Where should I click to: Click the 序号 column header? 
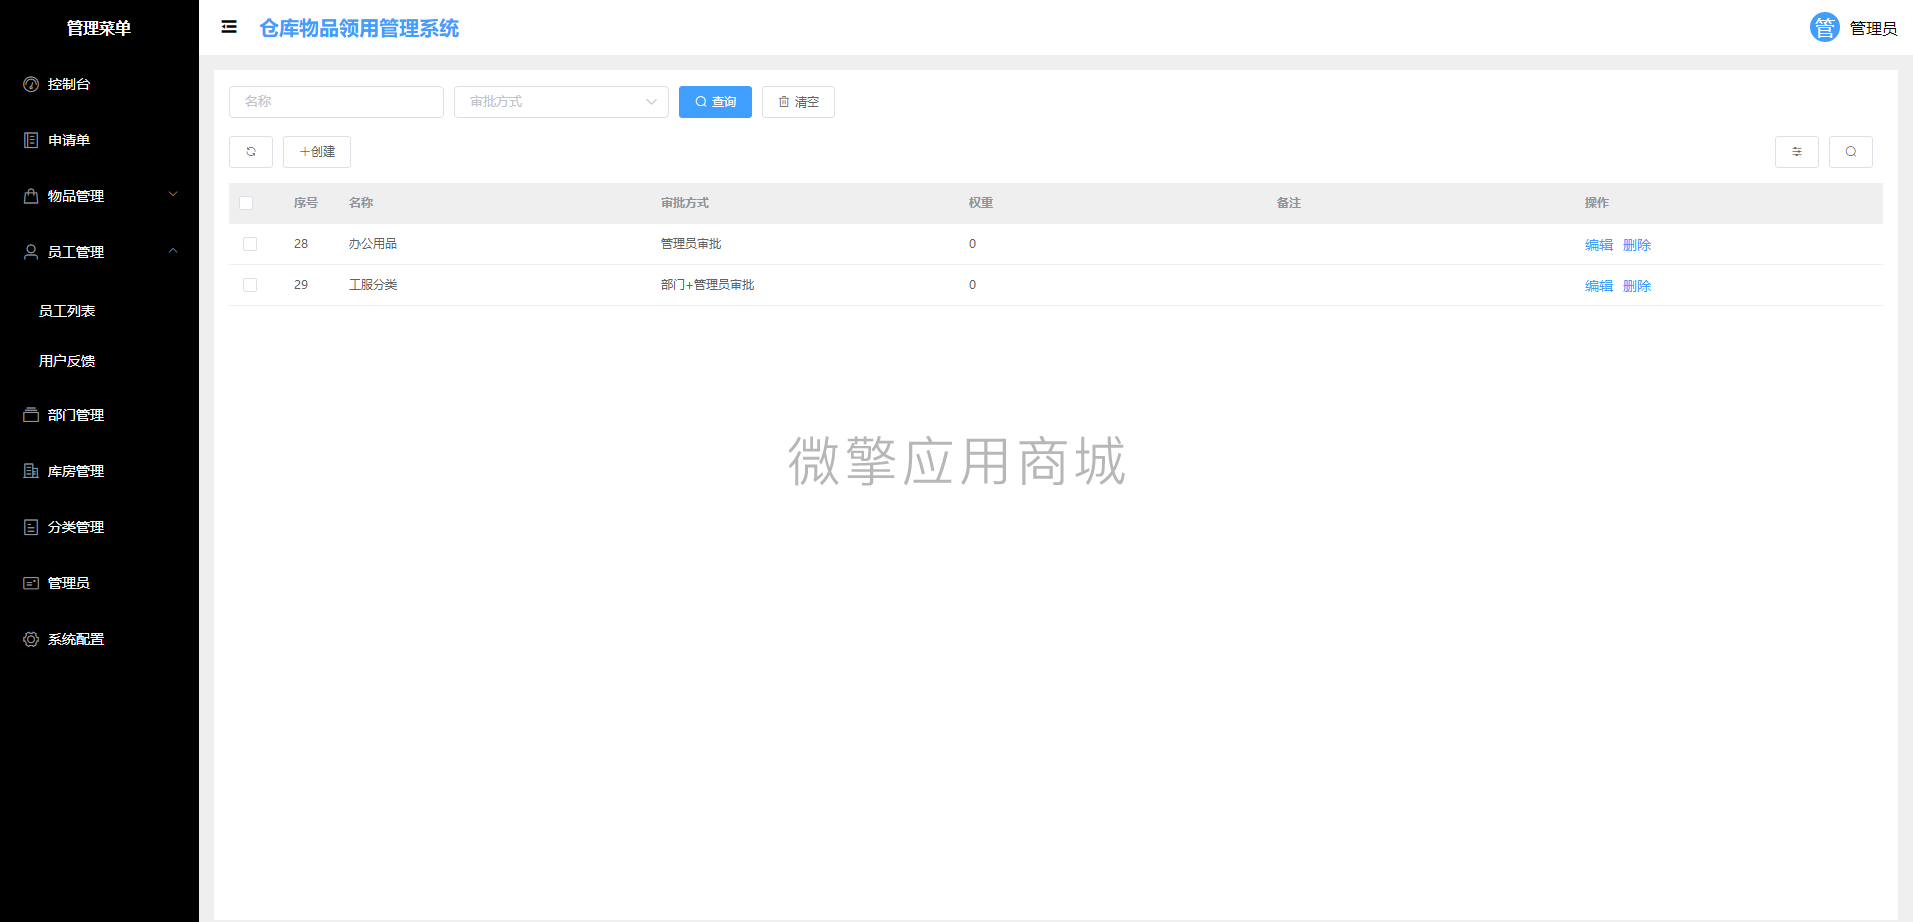[x=306, y=203]
